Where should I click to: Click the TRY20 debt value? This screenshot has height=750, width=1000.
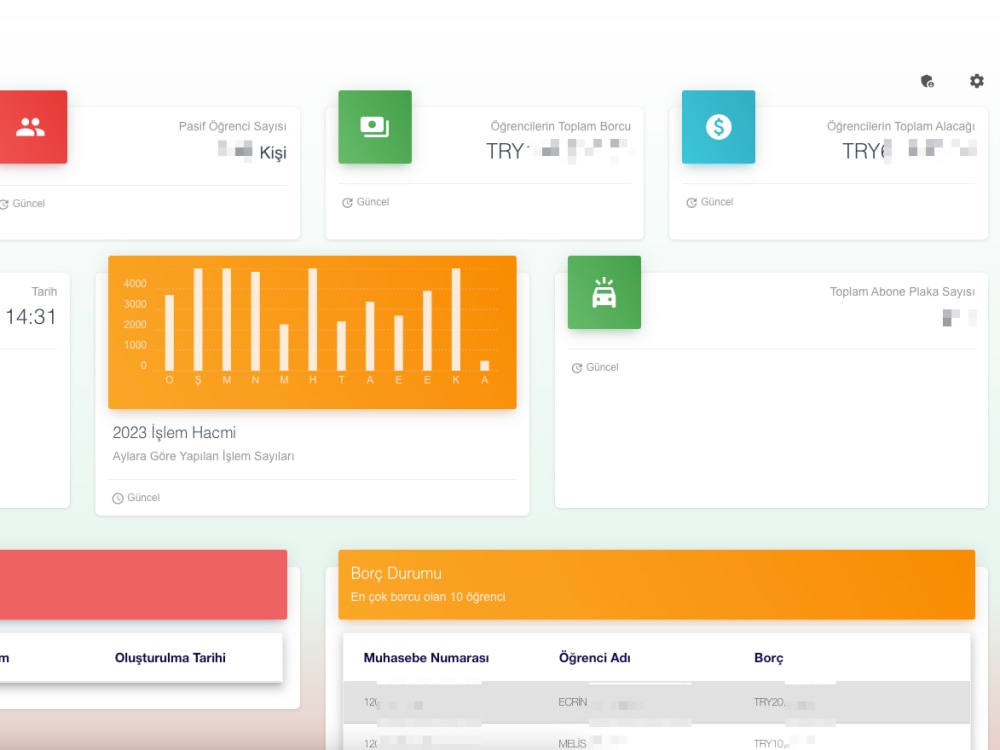769,702
